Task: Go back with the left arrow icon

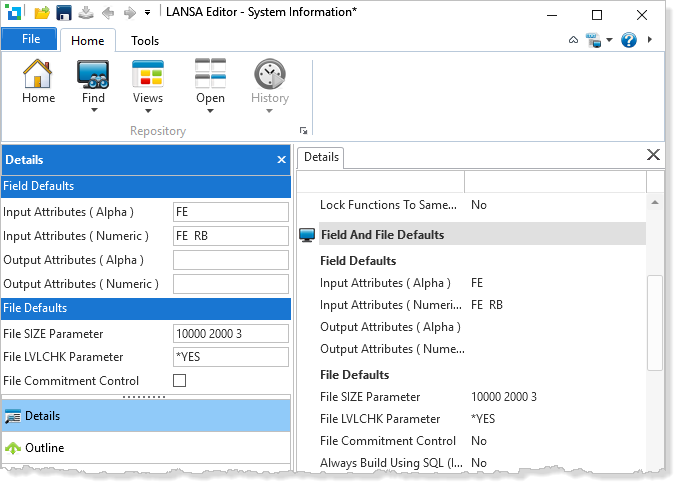Action: (108, 13)
